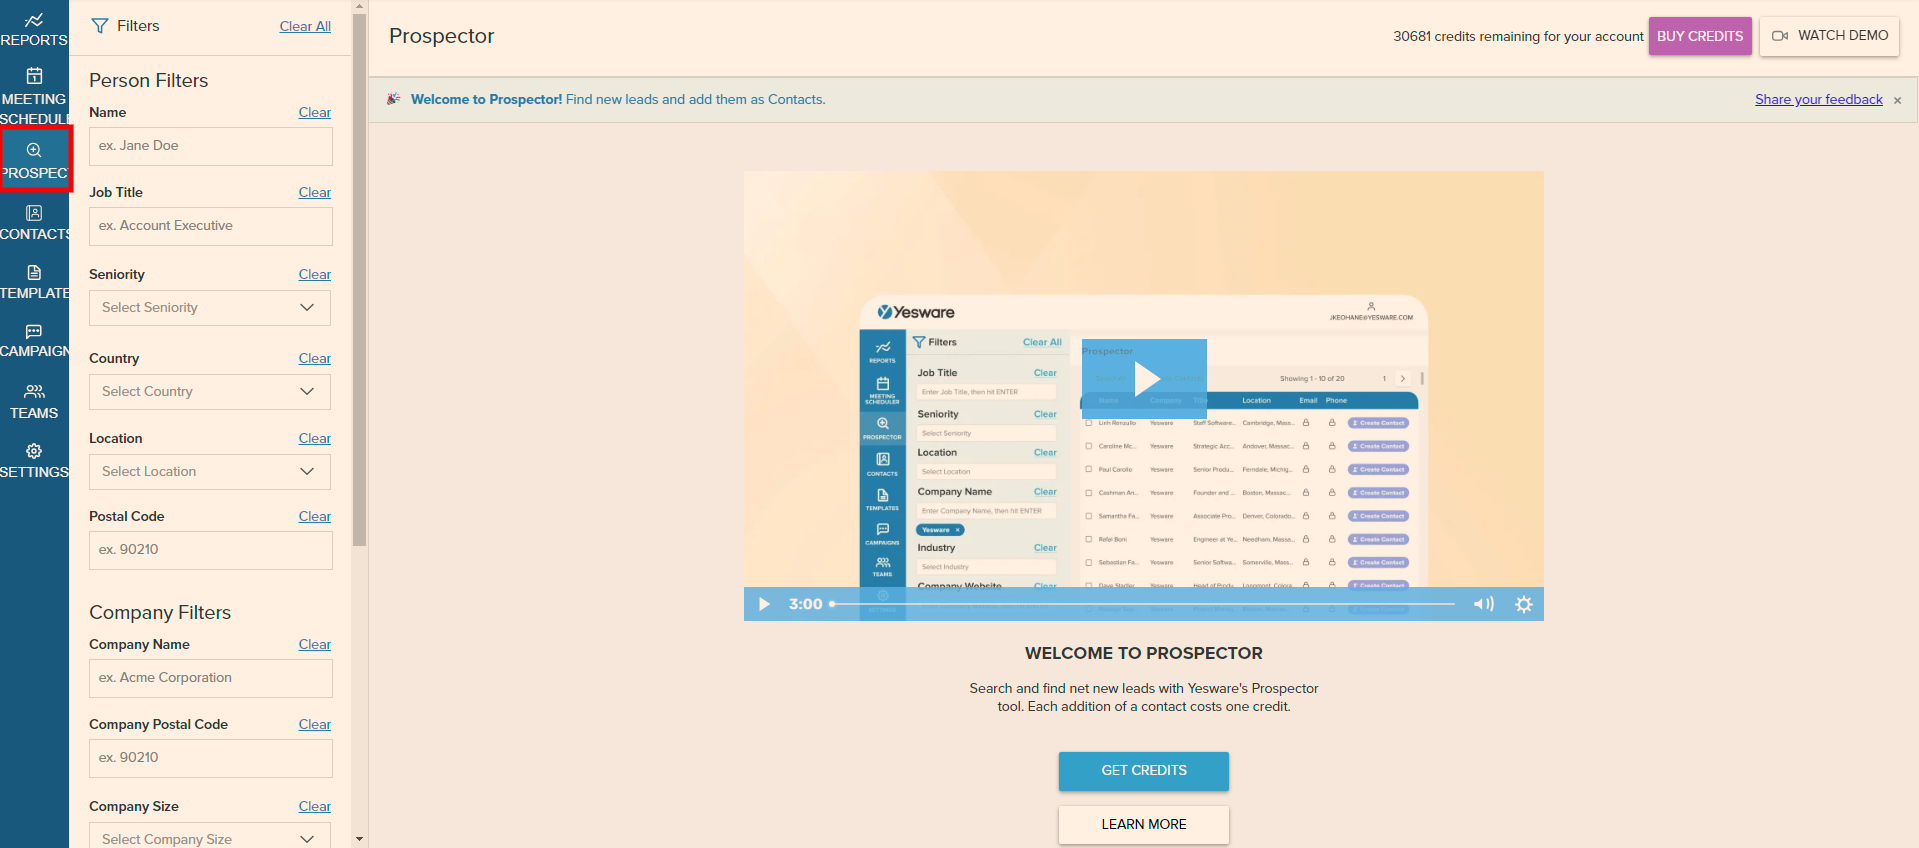
Task: Click the Name input field
Action: point(211,146)
